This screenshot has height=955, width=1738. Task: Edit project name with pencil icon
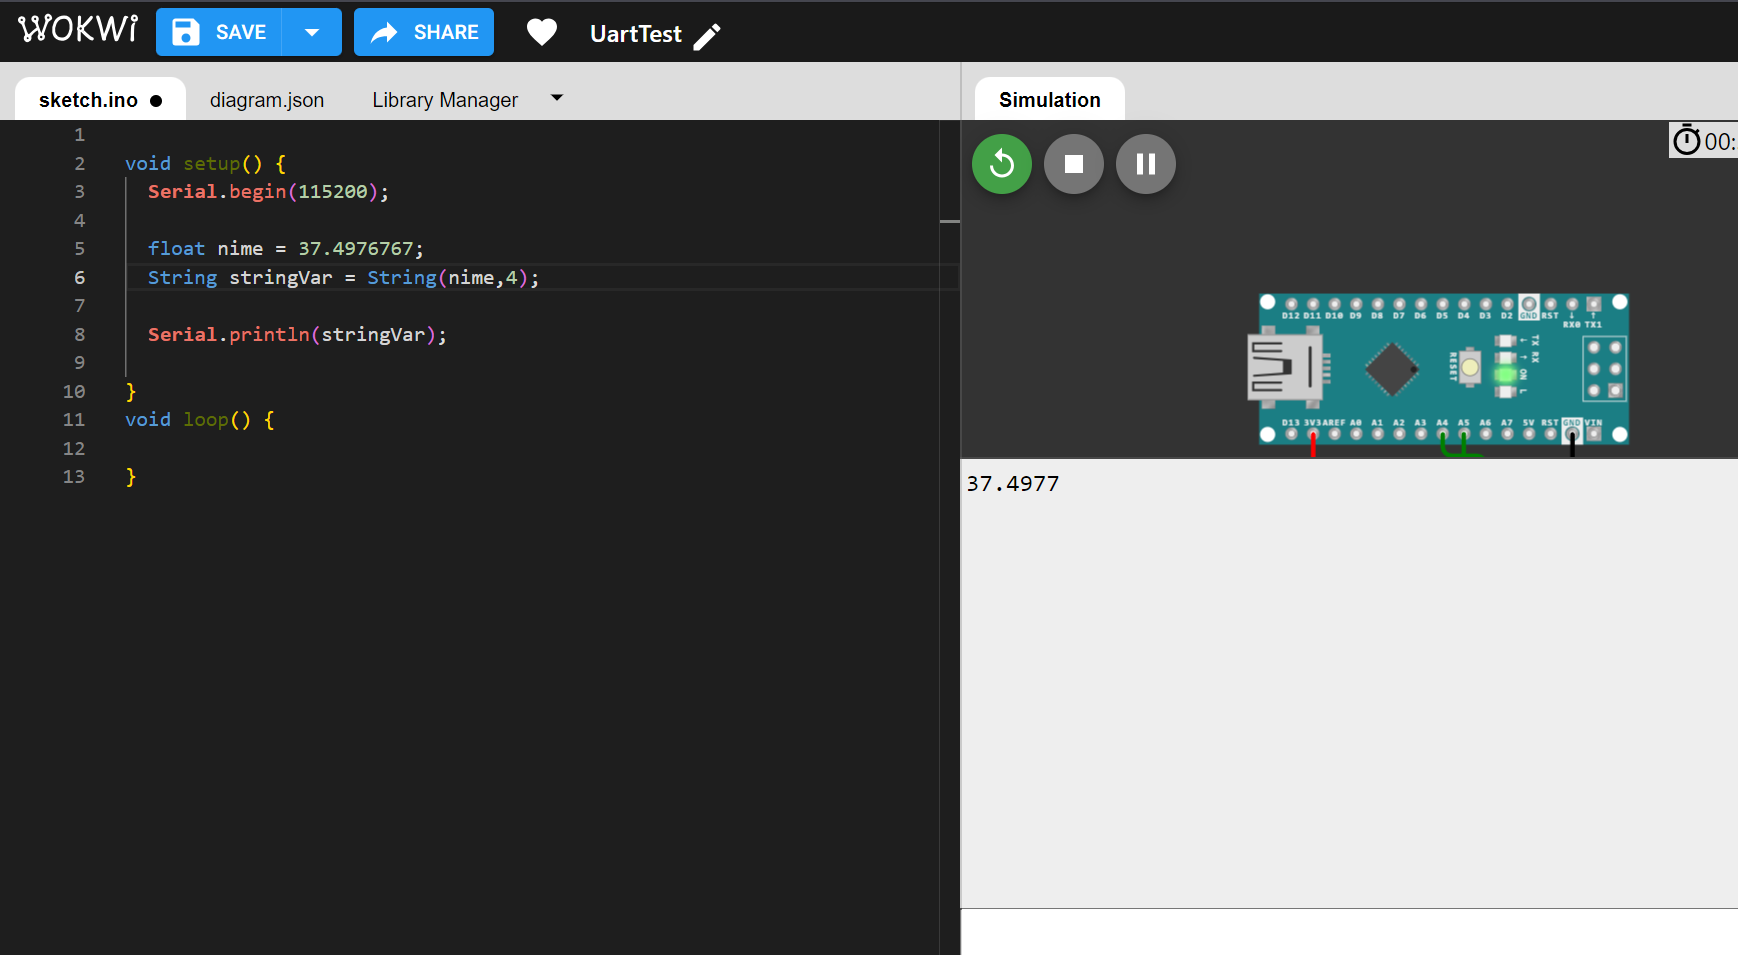(707, 37)
